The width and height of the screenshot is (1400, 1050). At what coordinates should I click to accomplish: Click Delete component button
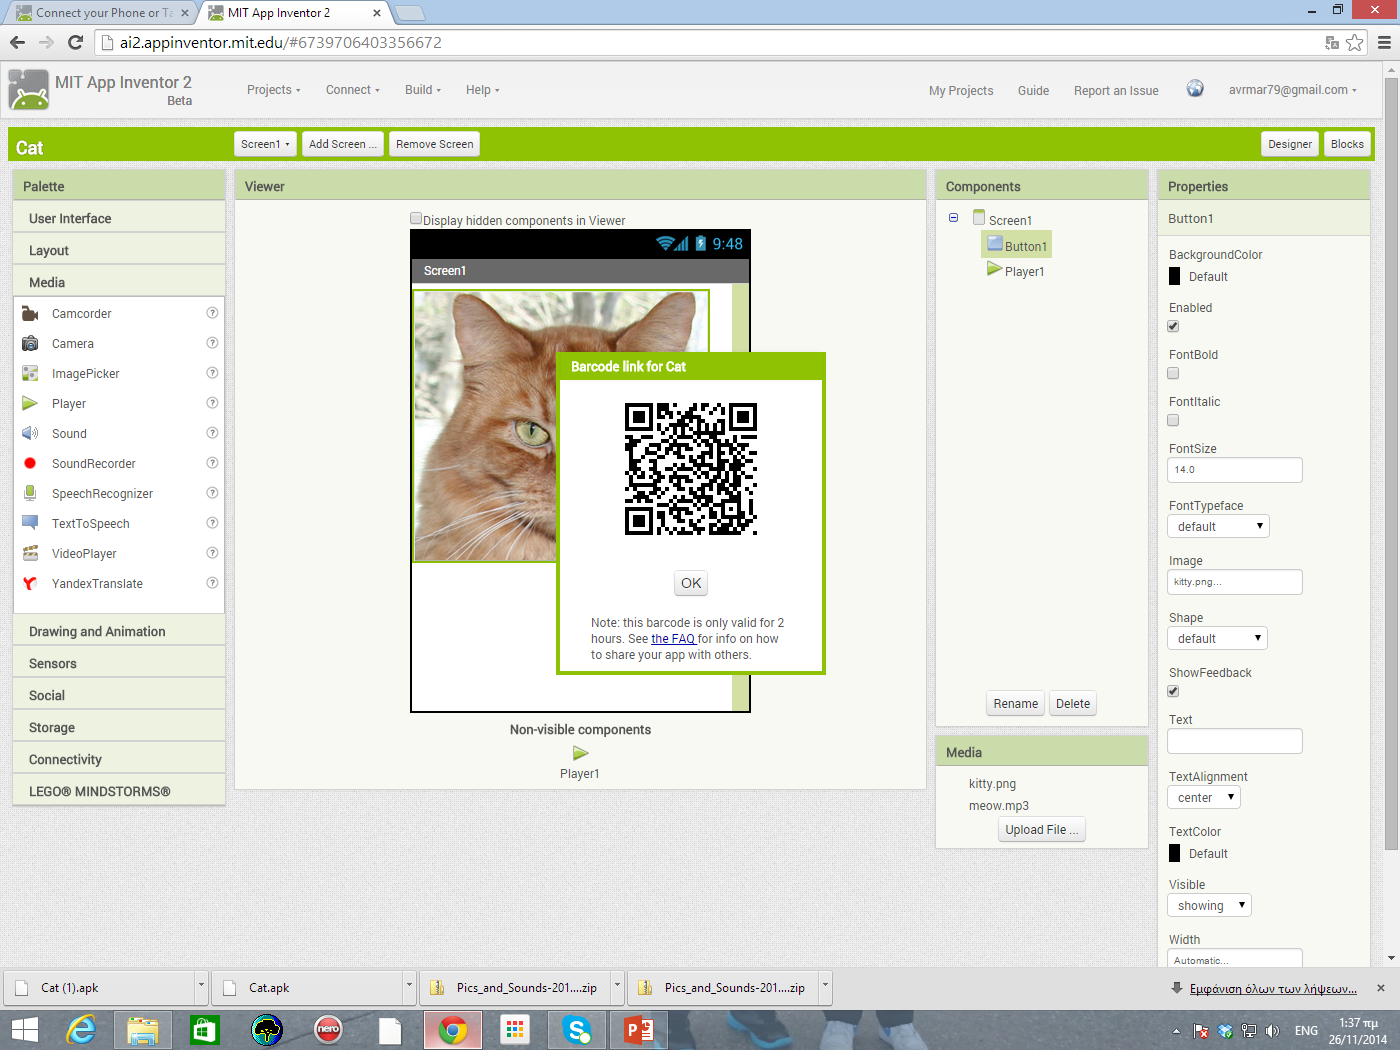coord(1073,704)
